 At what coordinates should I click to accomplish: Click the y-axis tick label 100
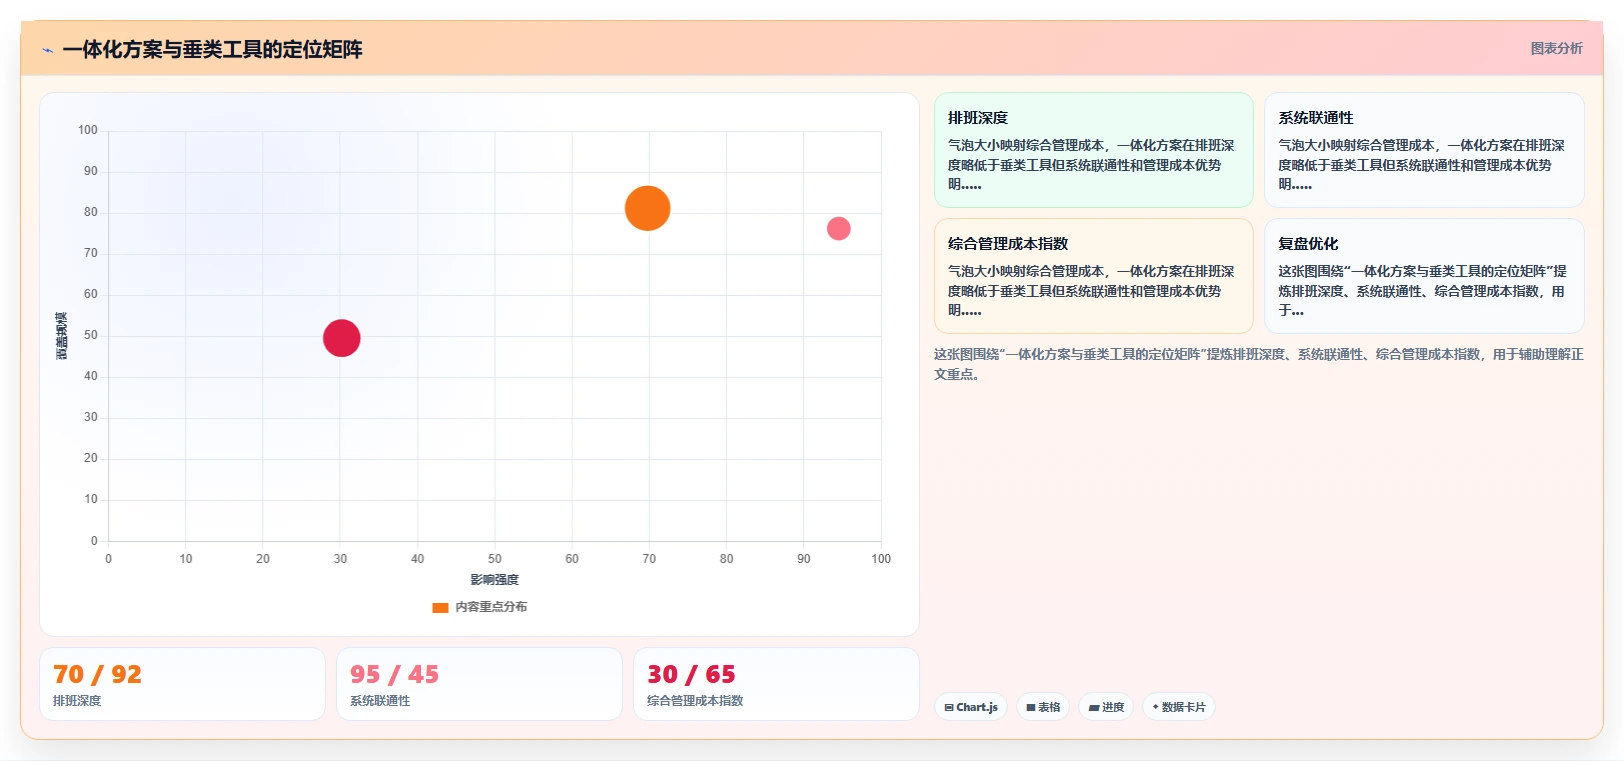tap(88, 130)
